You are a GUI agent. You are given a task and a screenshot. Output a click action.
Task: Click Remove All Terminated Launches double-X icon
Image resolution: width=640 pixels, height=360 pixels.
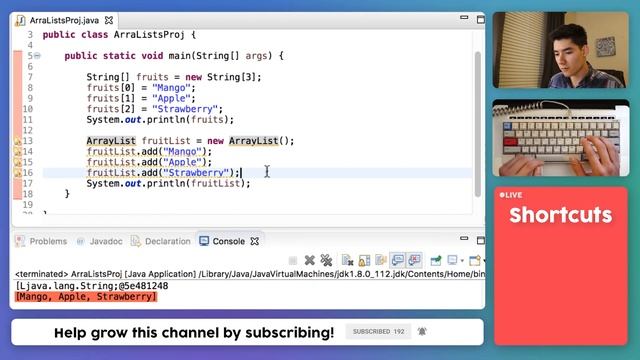click(326, 260)
